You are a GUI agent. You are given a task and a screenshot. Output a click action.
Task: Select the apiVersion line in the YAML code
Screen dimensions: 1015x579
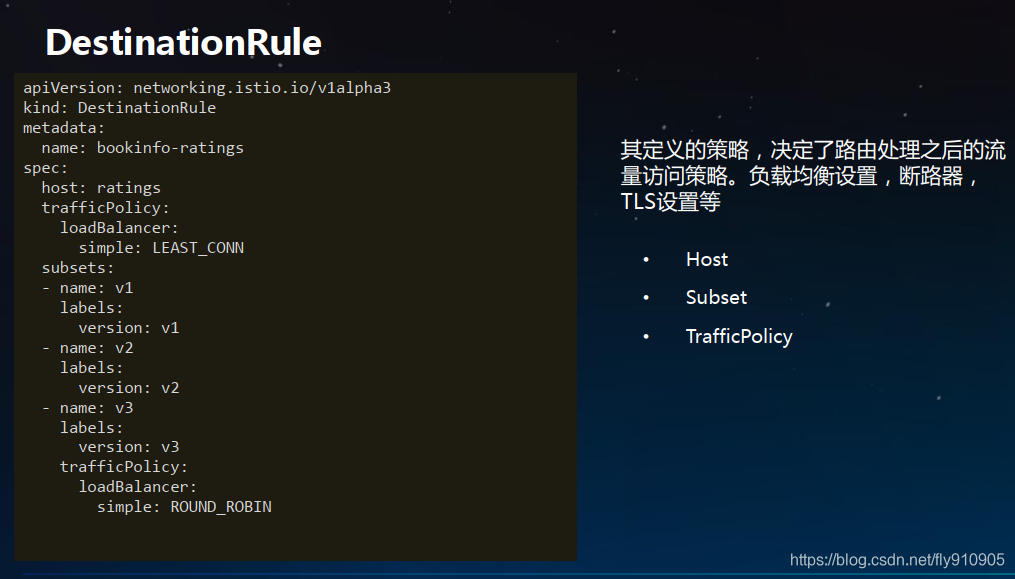(207, 87)
